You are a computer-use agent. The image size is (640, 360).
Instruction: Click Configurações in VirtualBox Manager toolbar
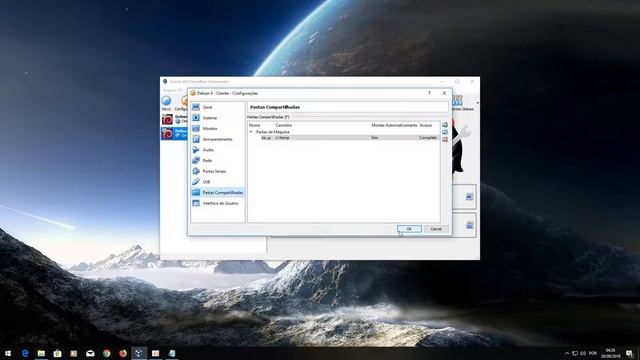(x=182, y=102)
